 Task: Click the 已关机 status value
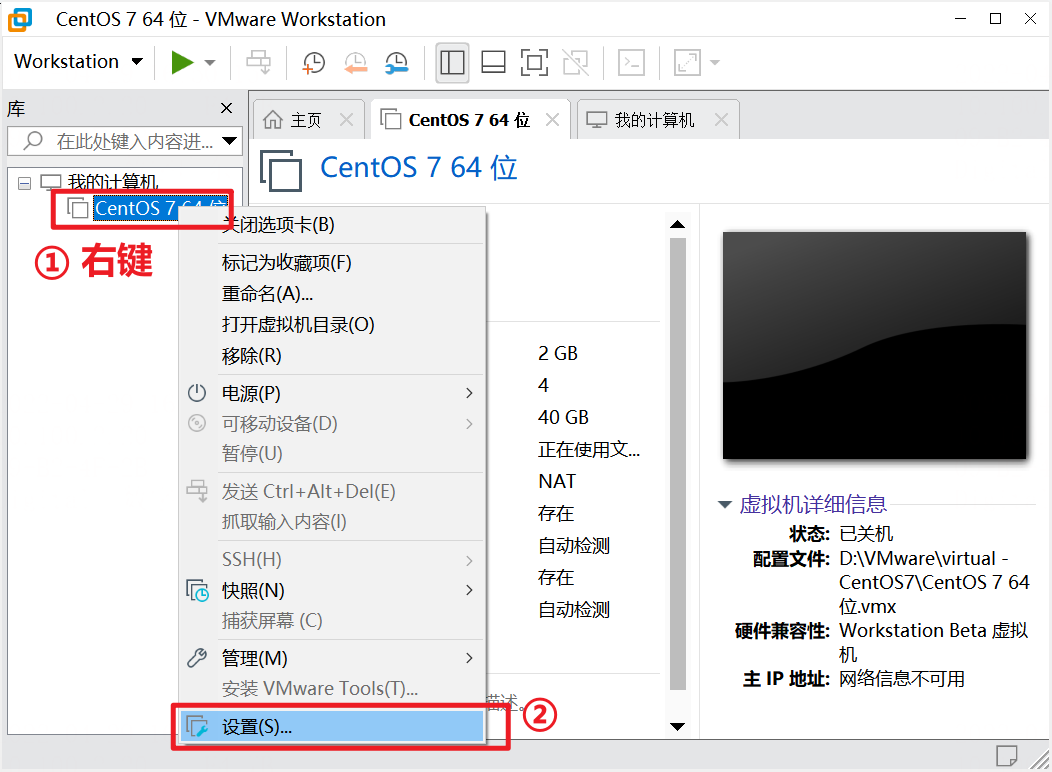pos(866,534)
